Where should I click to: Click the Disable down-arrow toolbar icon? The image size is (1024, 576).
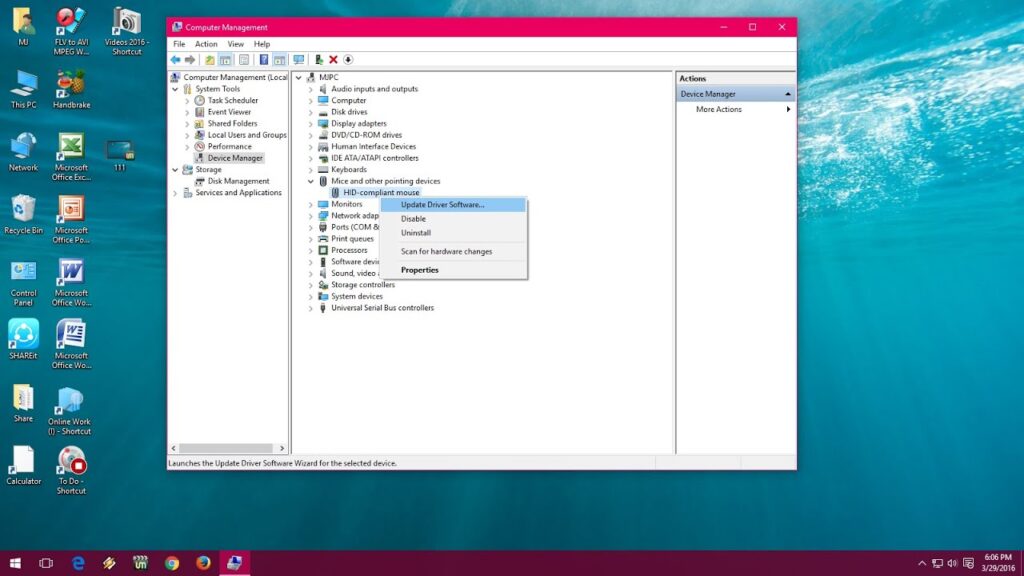click(348, 59)
